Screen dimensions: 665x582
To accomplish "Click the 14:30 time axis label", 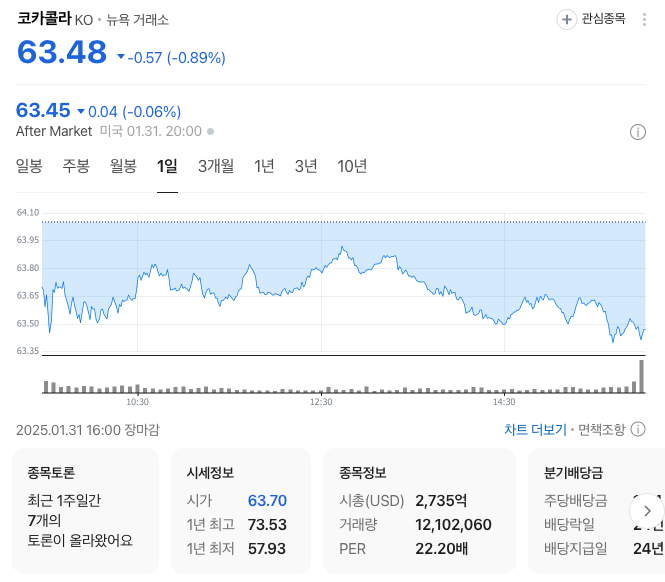I will pos(504,402).
